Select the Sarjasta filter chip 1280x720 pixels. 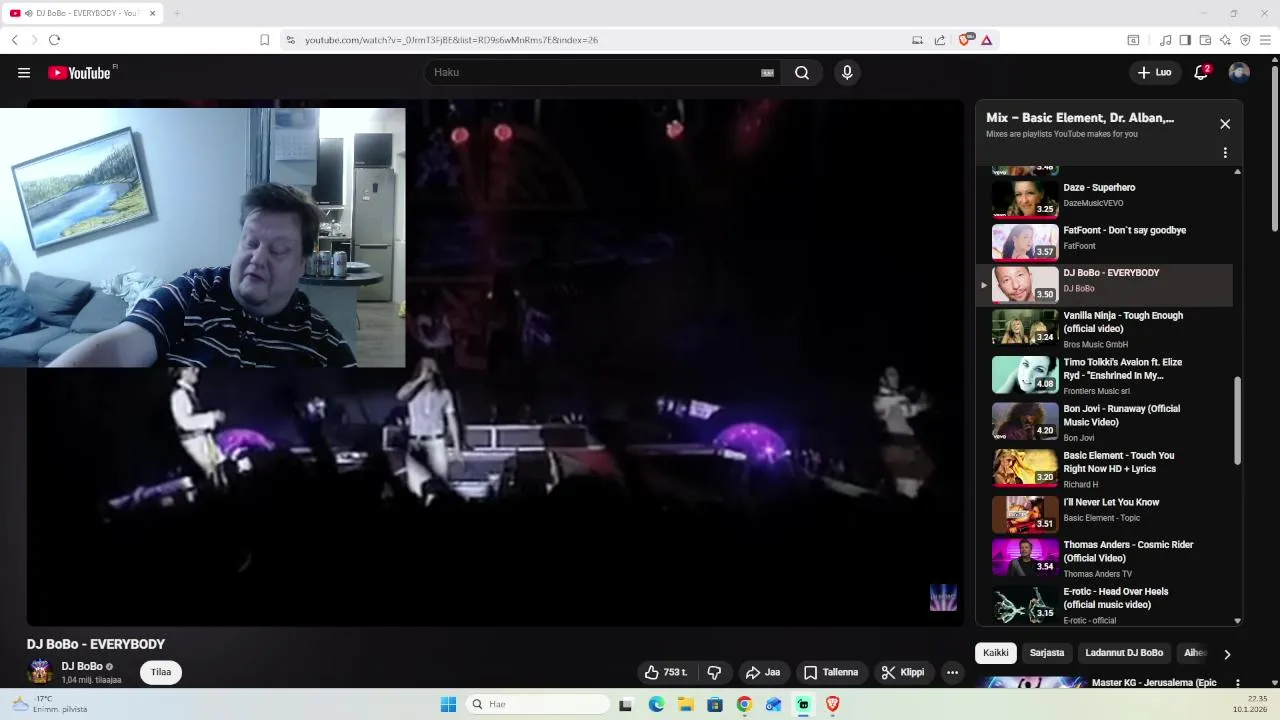coord(1047,653)
